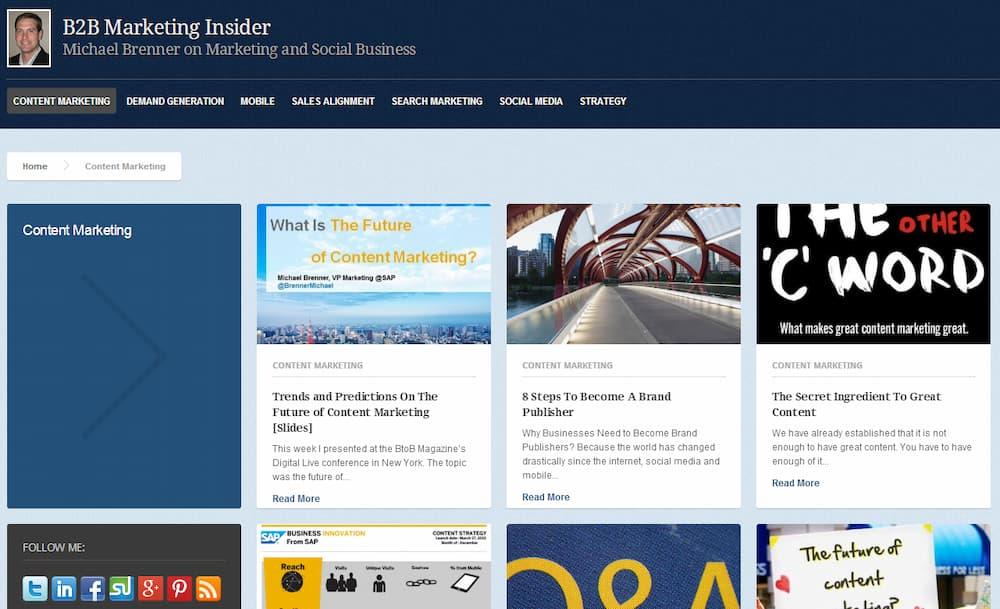Select the LinkedIn icon under Follow Me
The height and width of the screenshot is (609, 1000).
[x=62, y=589]
